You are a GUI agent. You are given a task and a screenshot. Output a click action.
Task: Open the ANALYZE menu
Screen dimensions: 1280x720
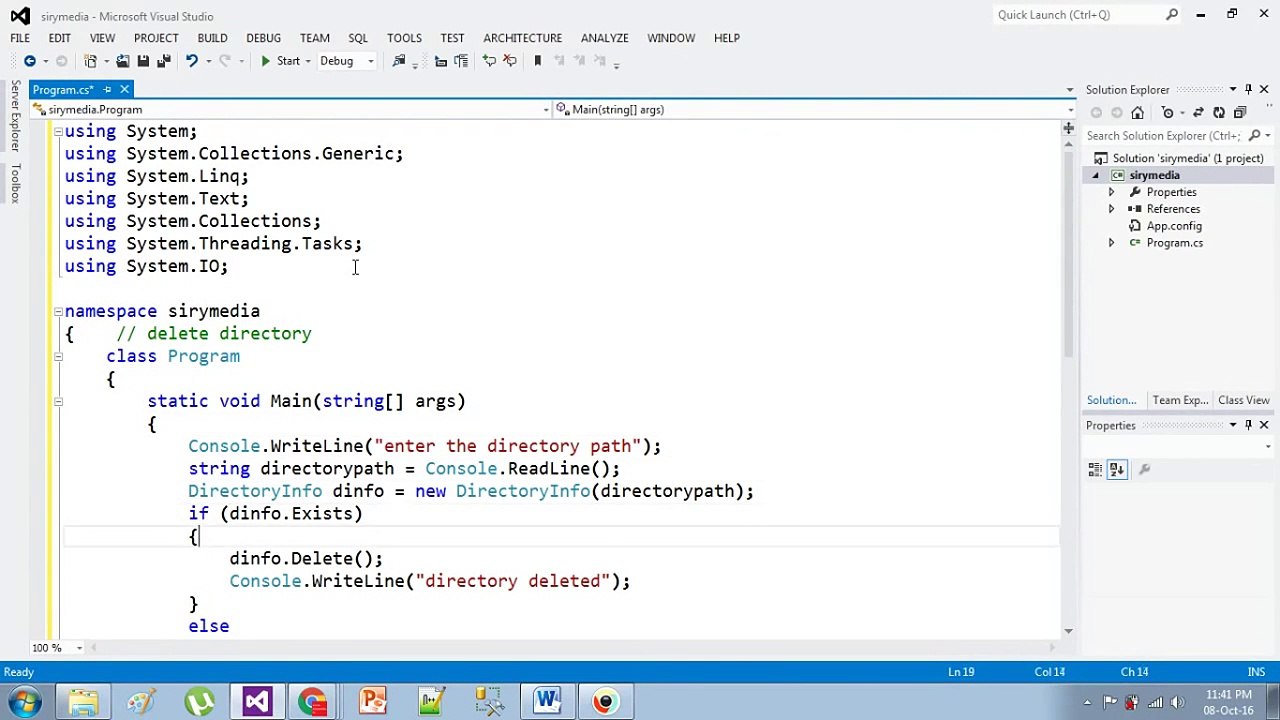pos(605,38)
